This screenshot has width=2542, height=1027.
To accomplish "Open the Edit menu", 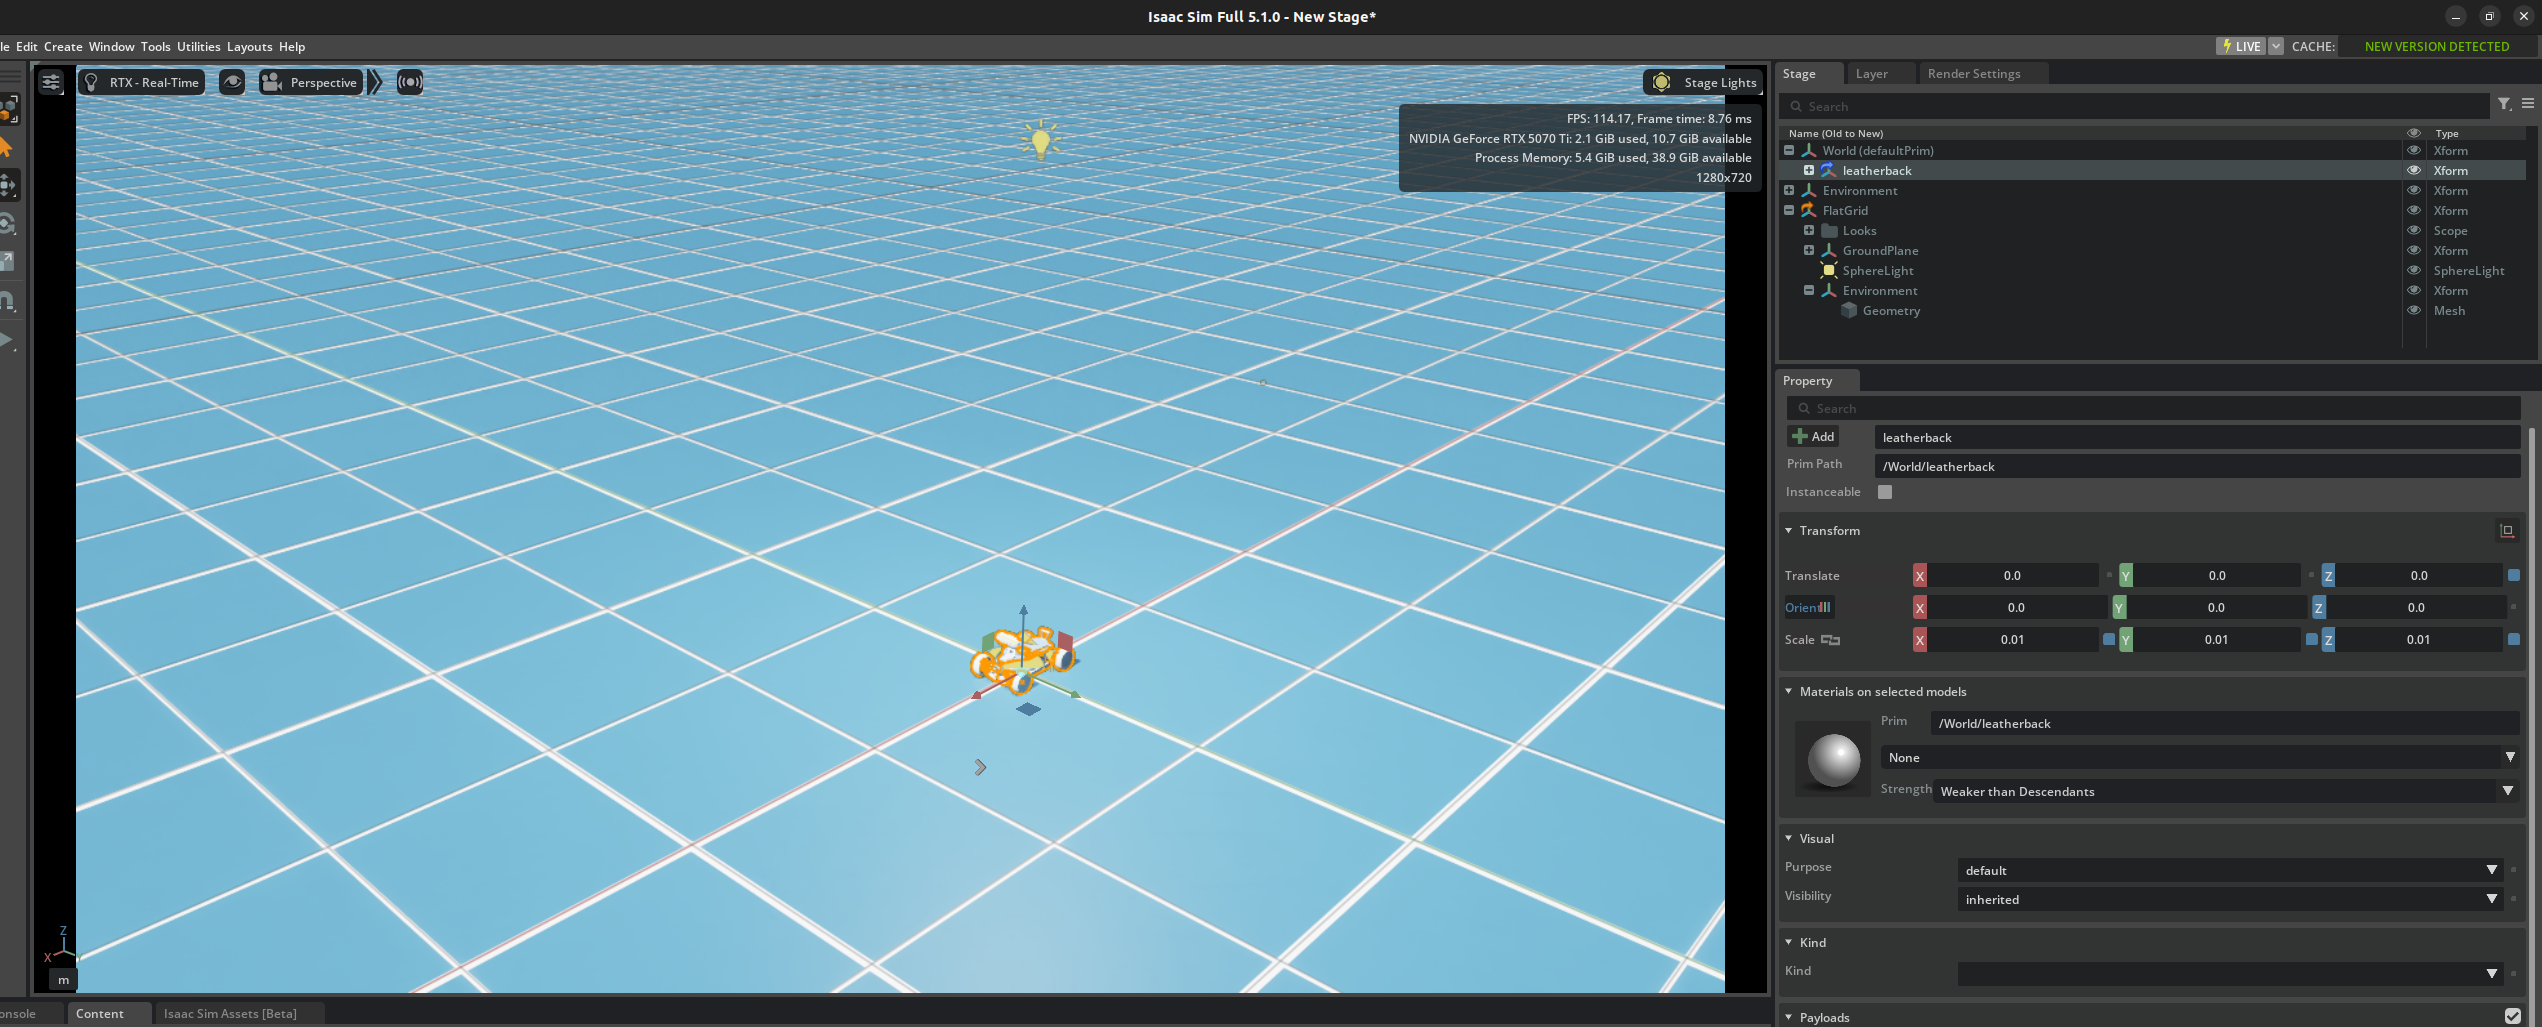I will coord(27,46).
